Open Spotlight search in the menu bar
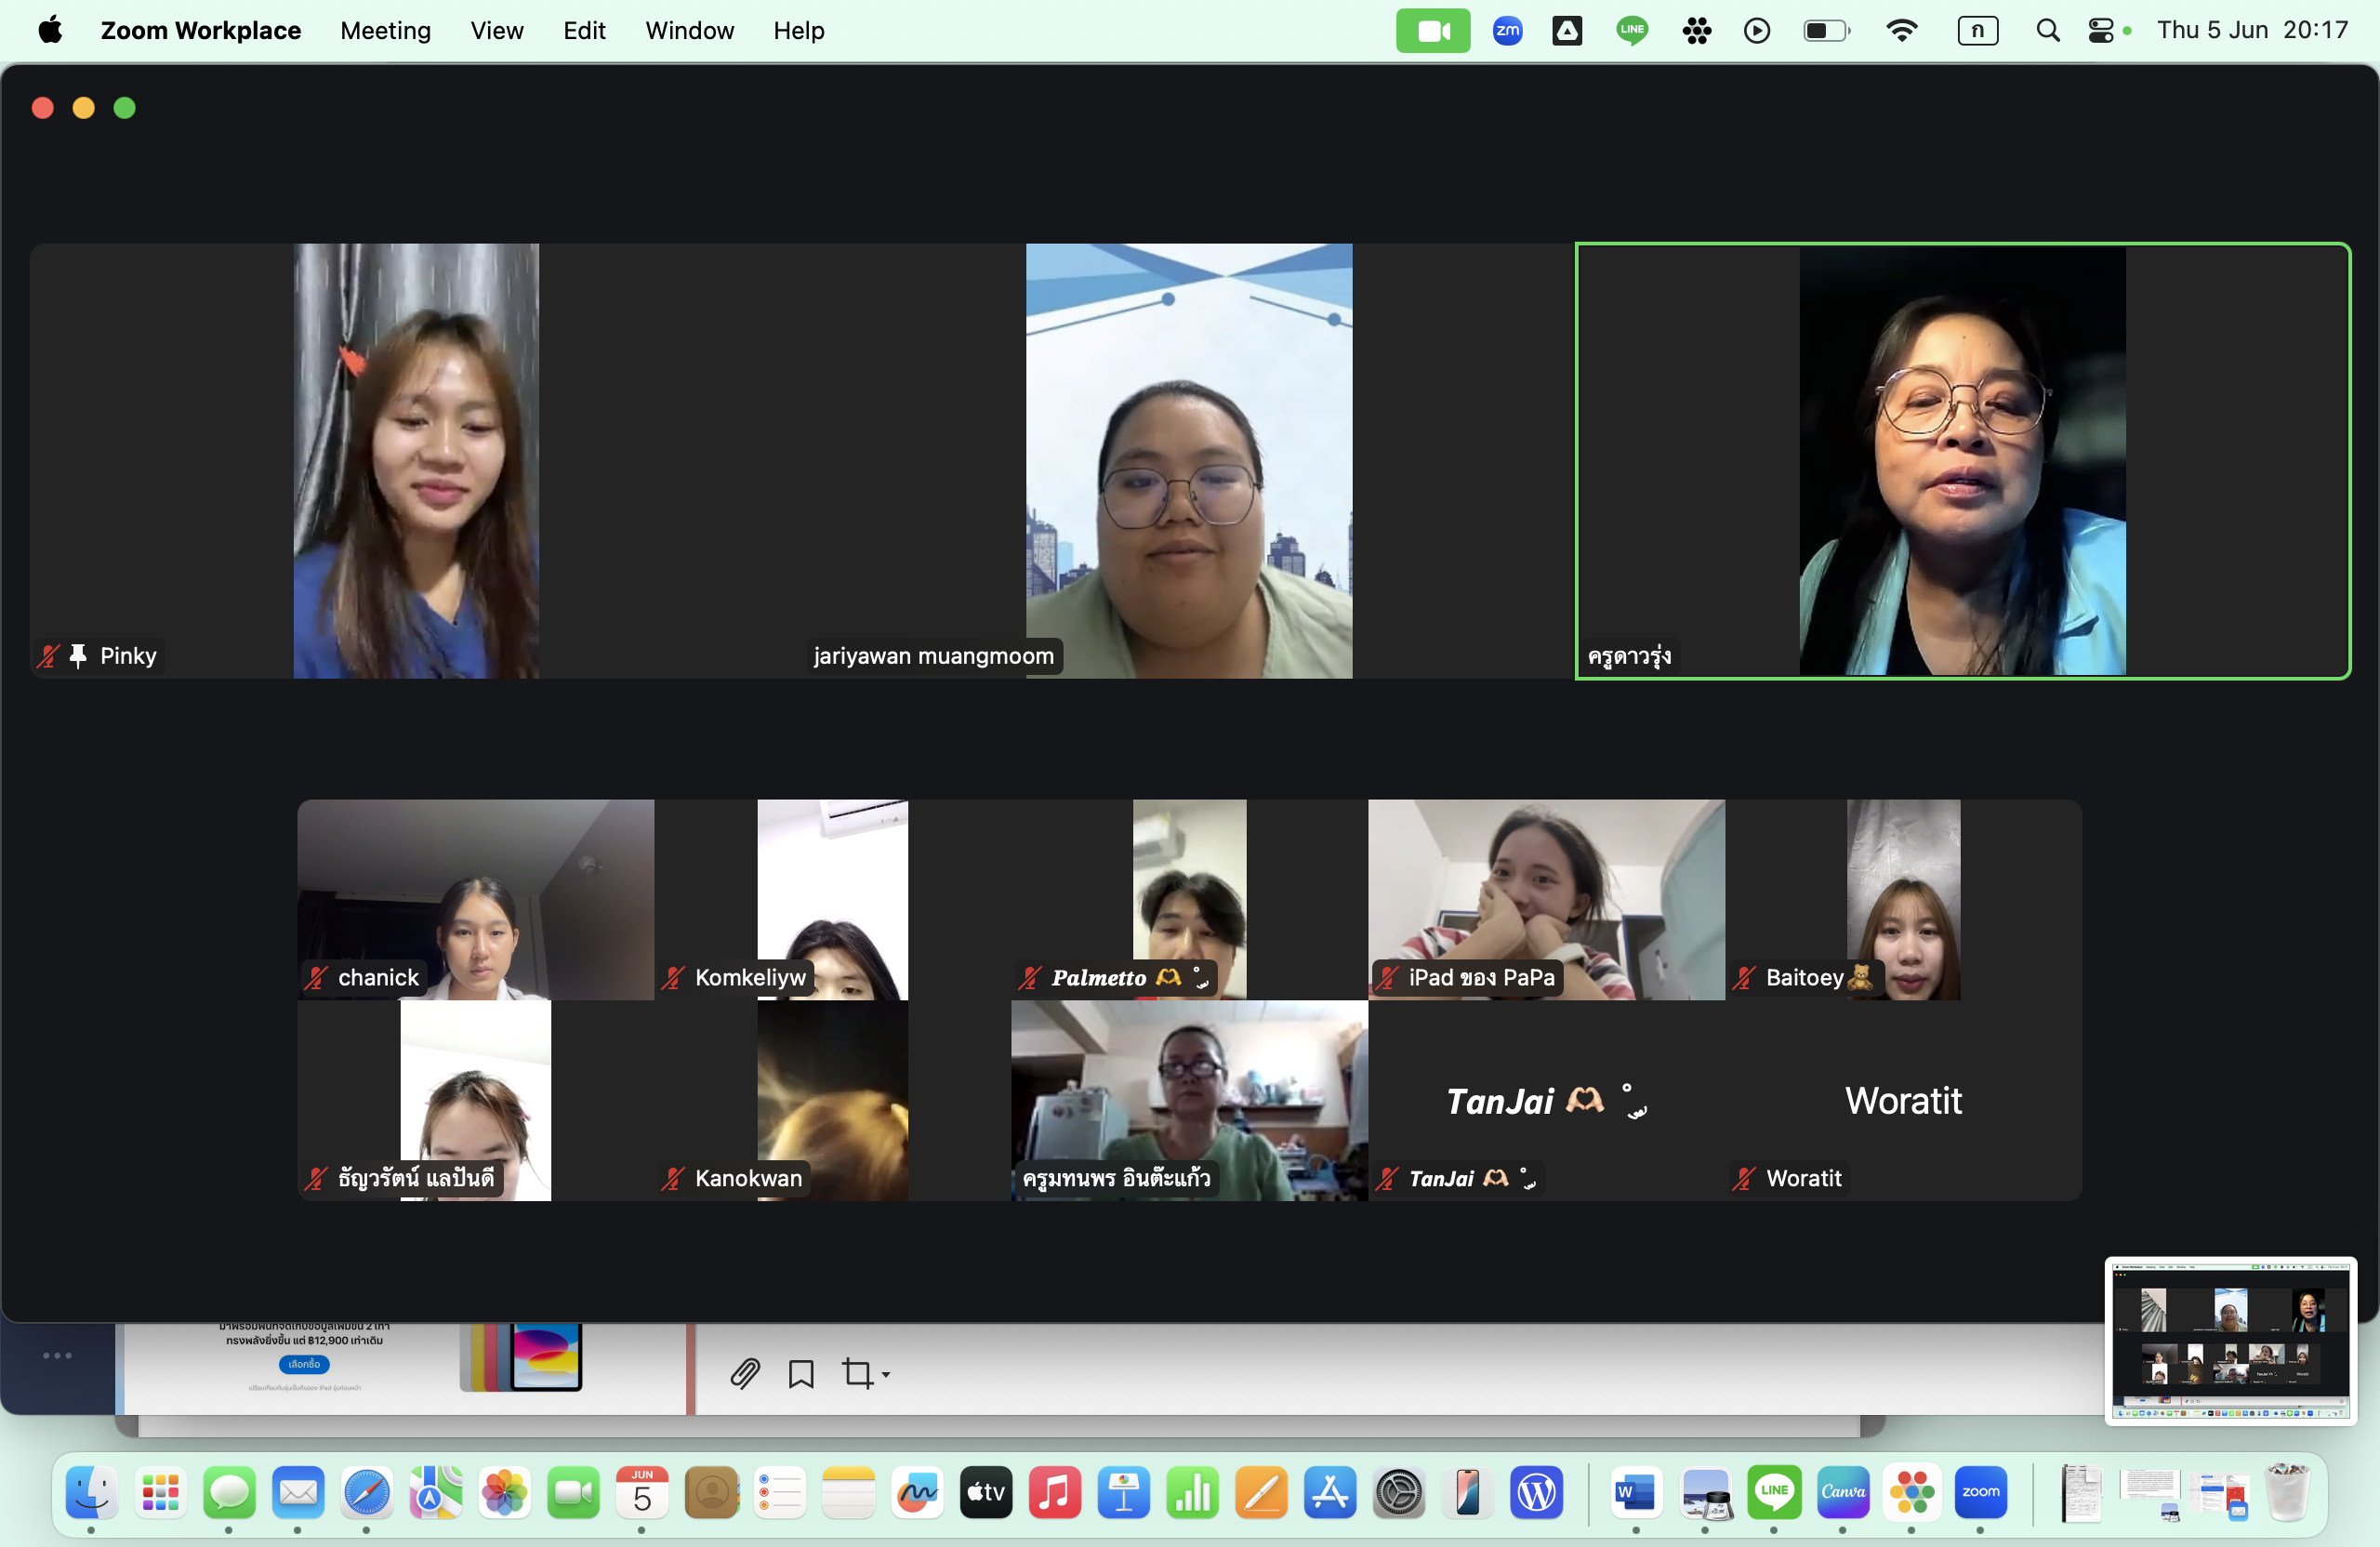The width and height of the screenshot is (2380, 1547). click(x=2047, y=30)
